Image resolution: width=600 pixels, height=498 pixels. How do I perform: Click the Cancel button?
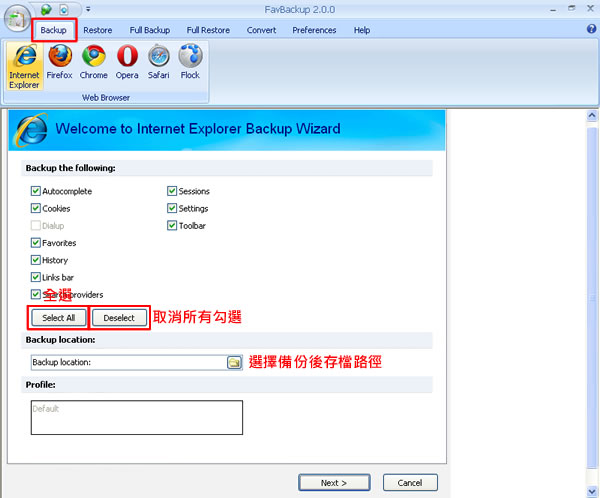point(410,483)
